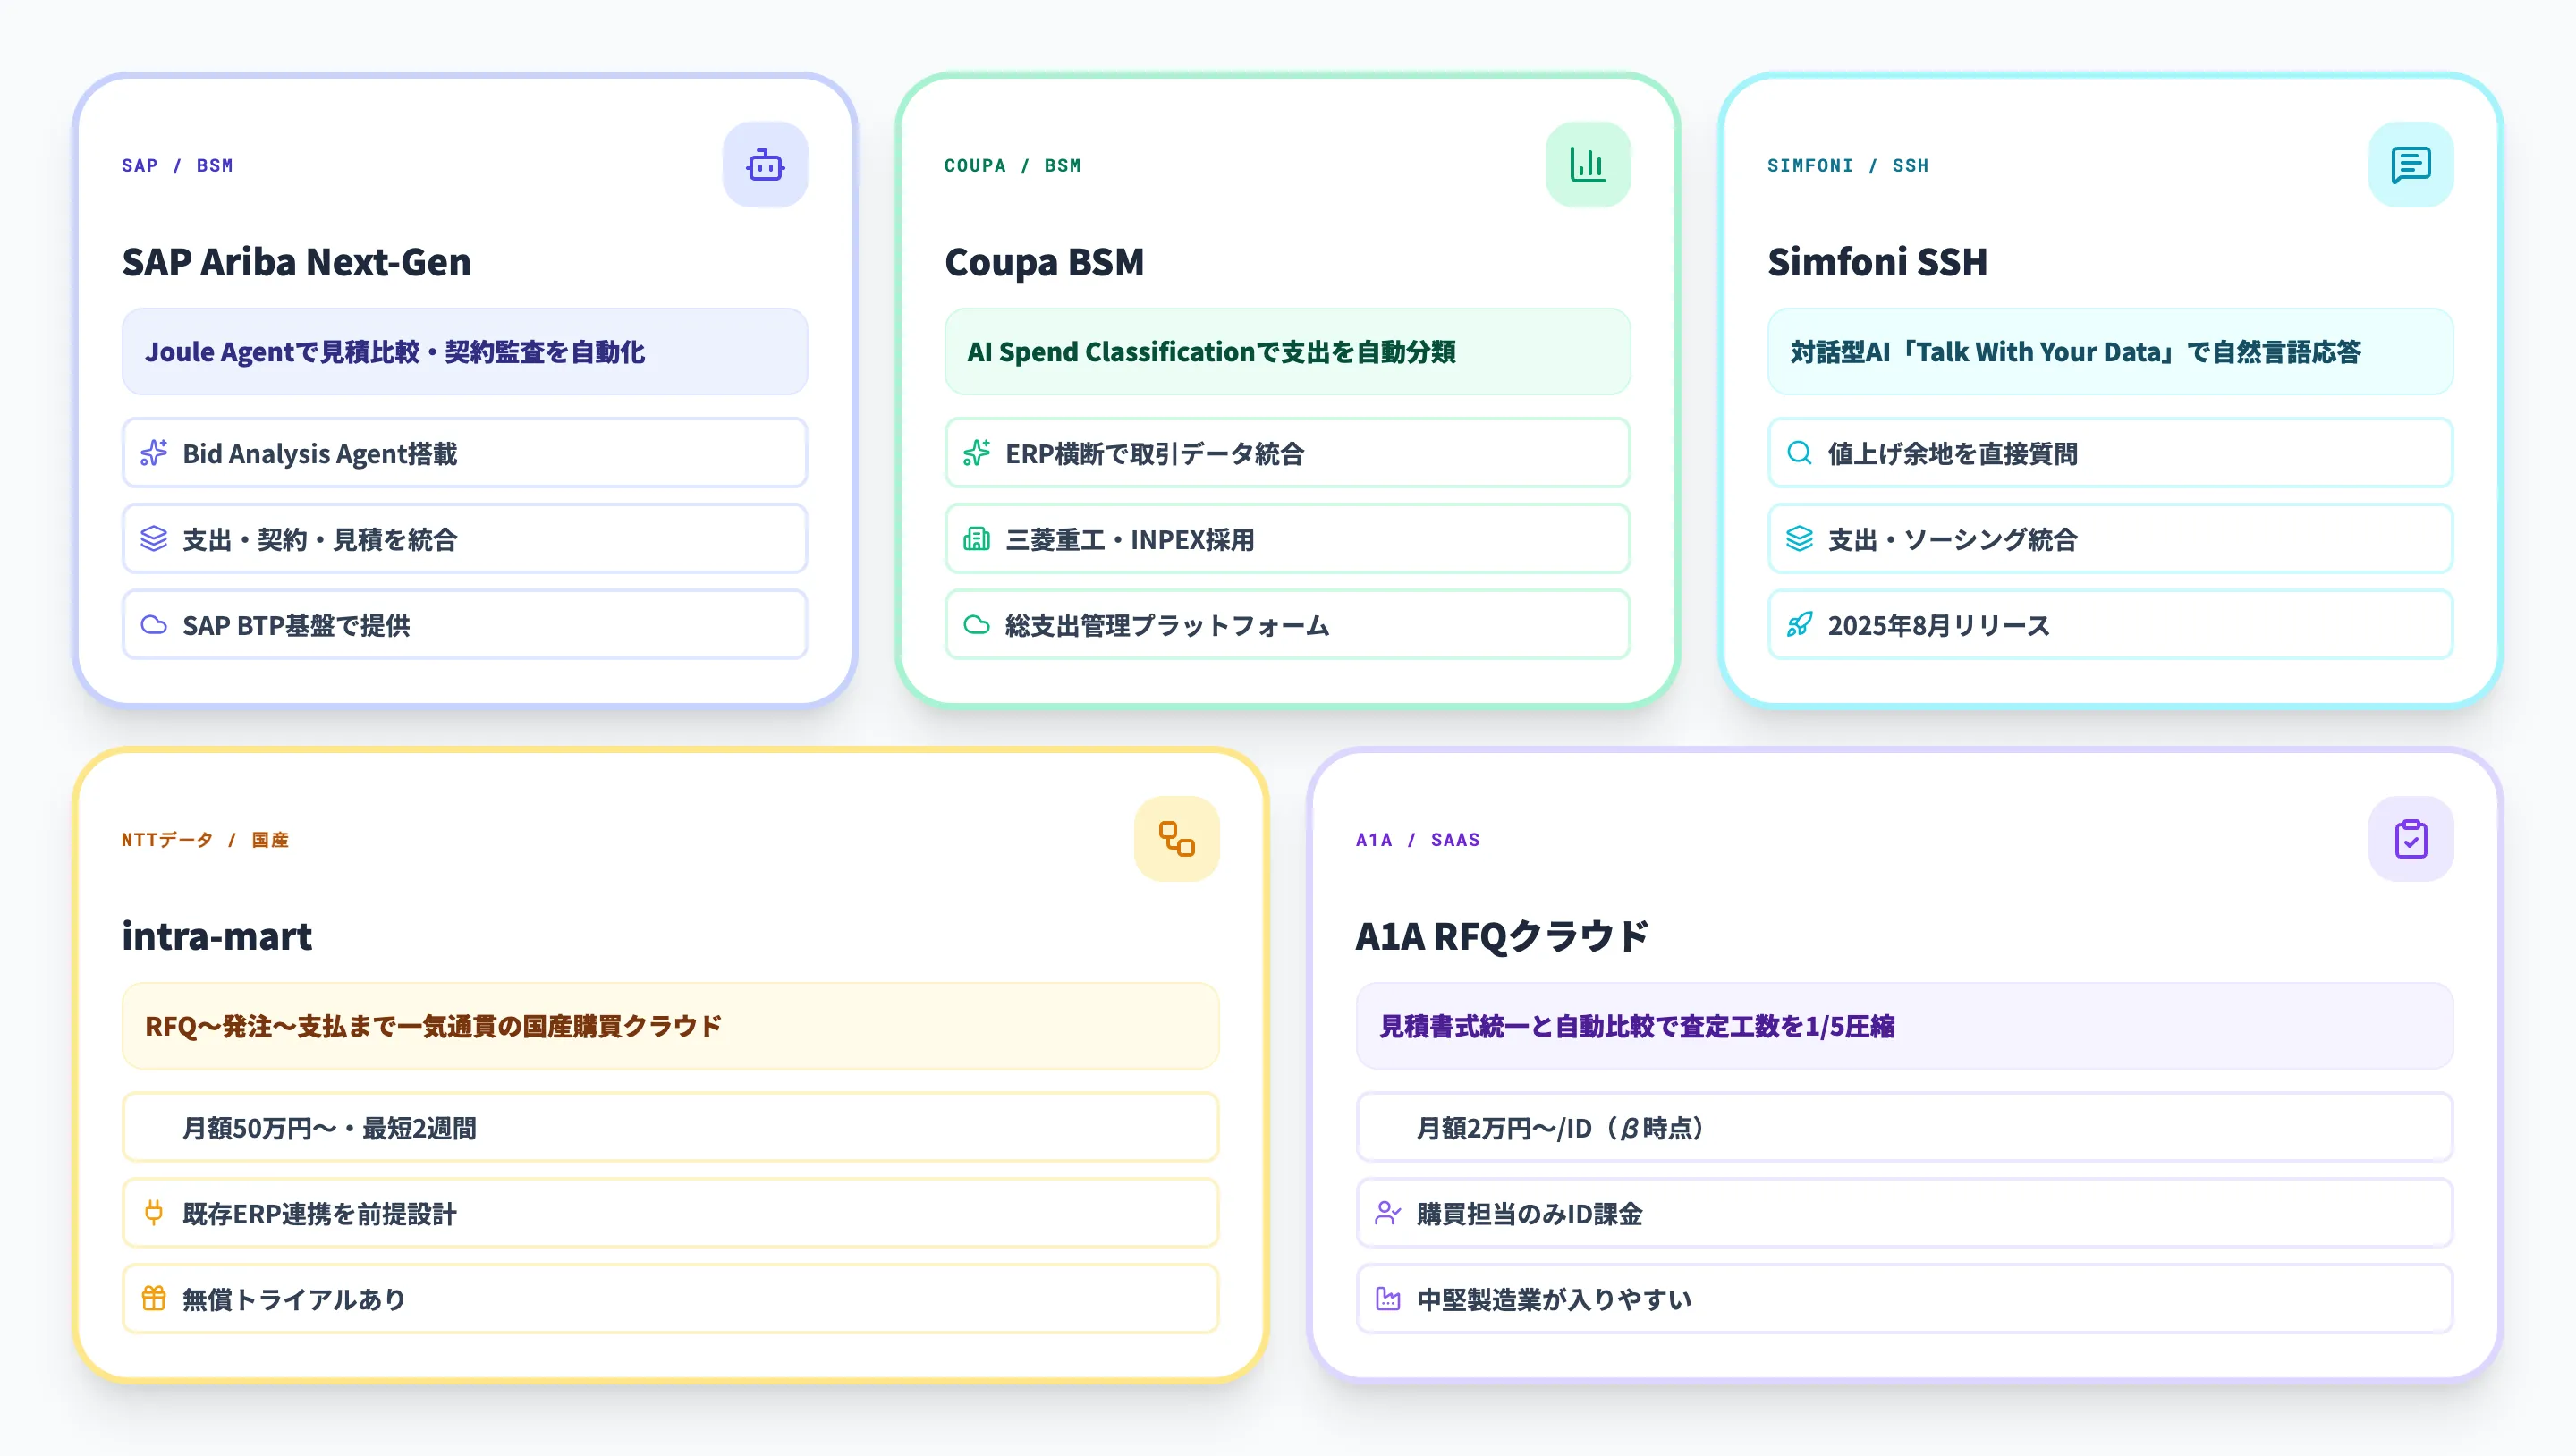Click the message icon on Simfoni SSH card
2576x1456 pixels.
[x=2410, y=165]
